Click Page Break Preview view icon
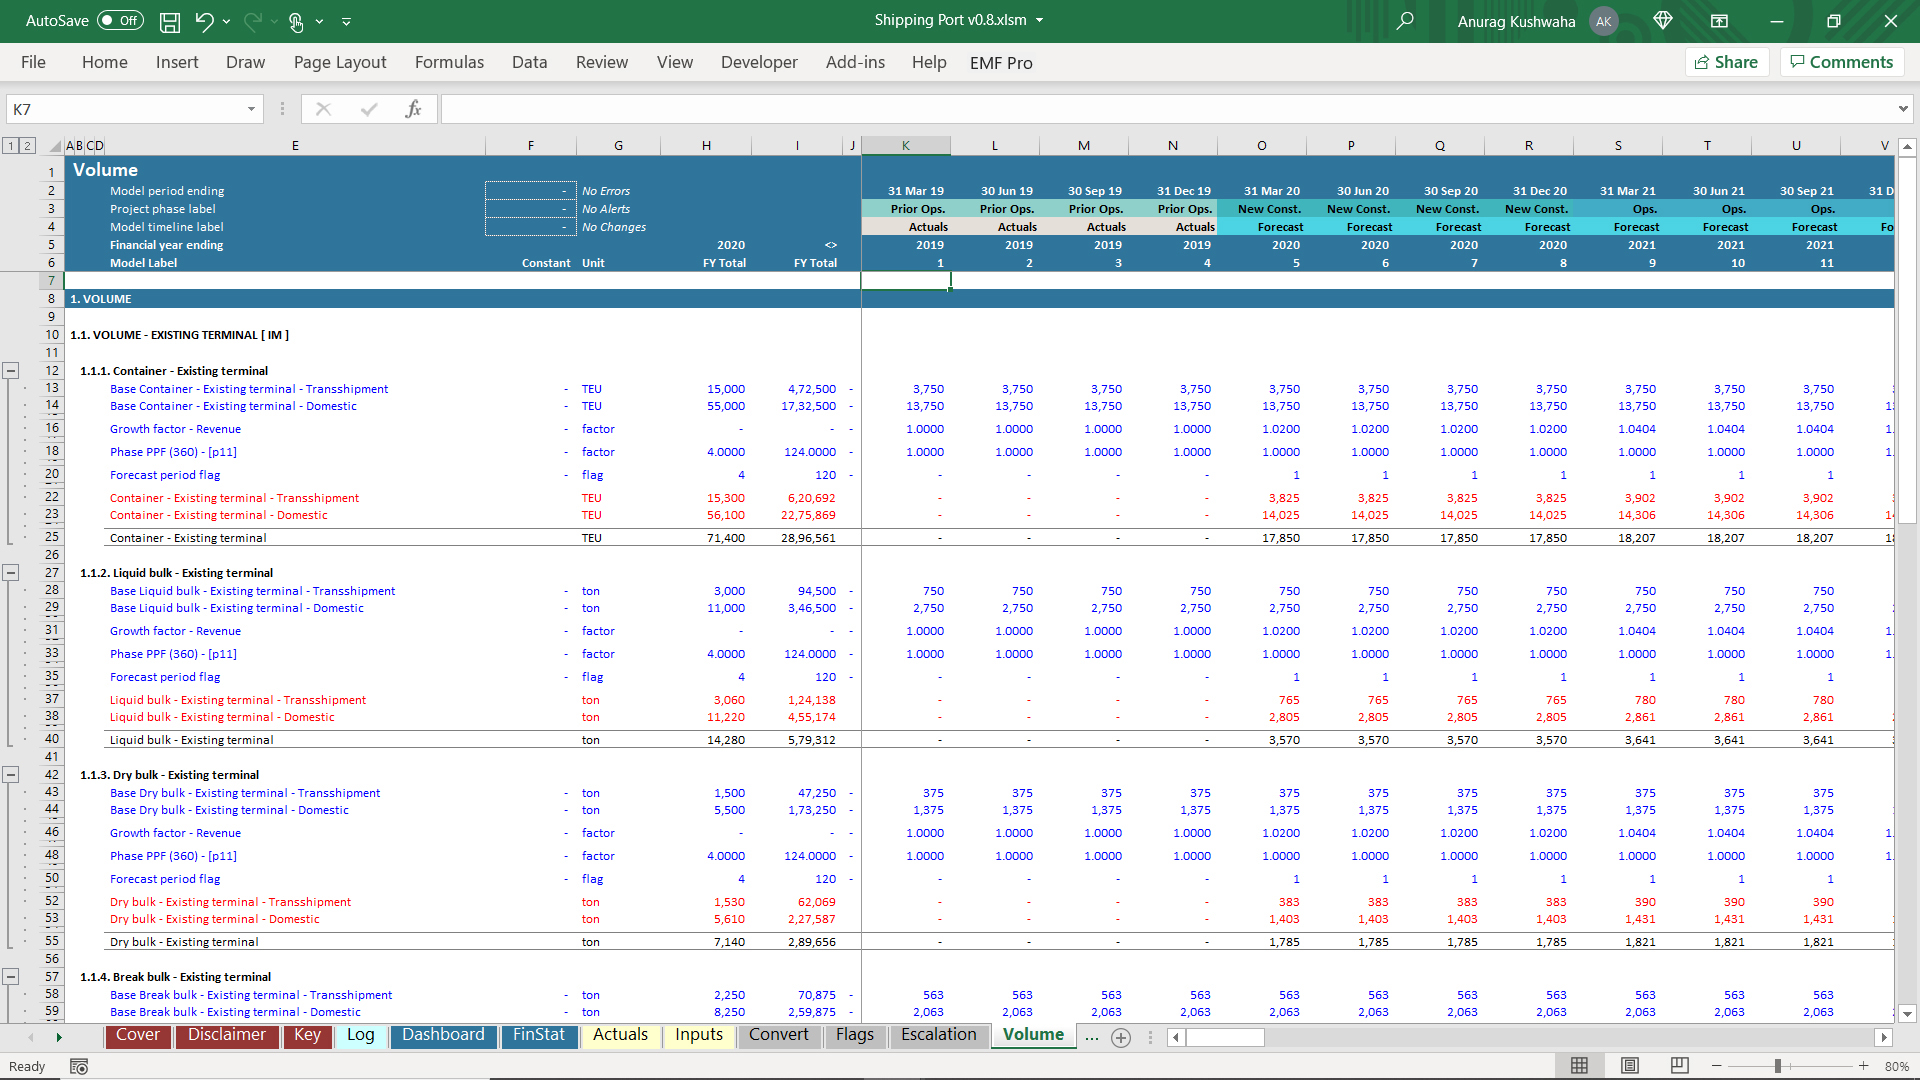The image size is (1920, 1080). click(x=1680, y=1066)
